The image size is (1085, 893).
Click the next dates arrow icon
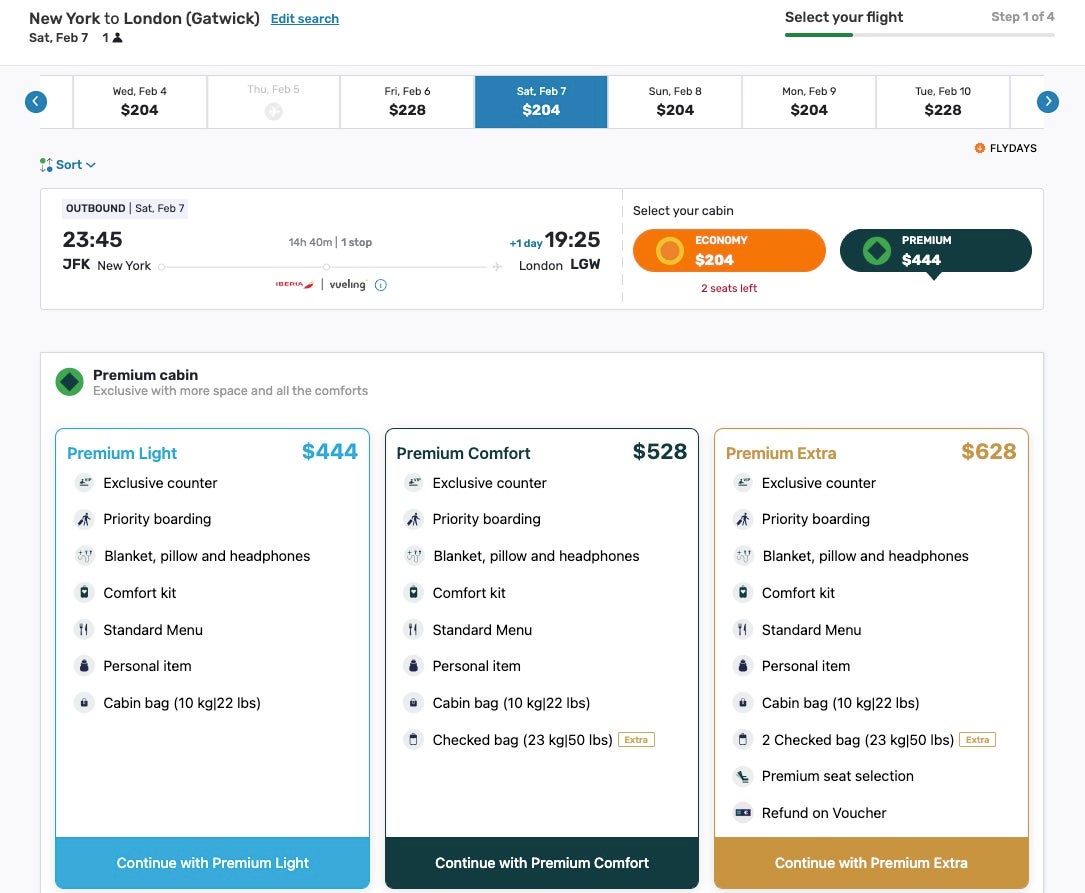pos(1047,101)
